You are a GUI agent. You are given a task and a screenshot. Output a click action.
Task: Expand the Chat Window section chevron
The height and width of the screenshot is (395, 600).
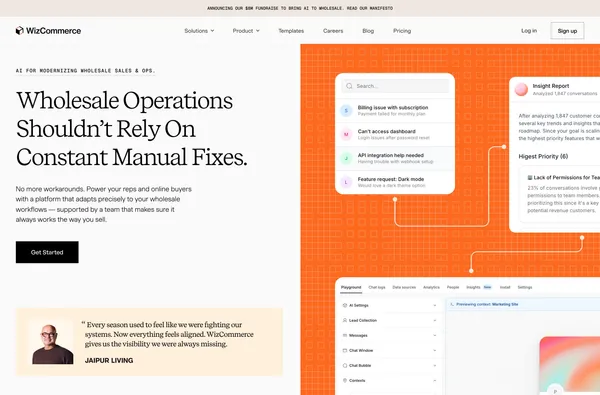tap(435, 350)
